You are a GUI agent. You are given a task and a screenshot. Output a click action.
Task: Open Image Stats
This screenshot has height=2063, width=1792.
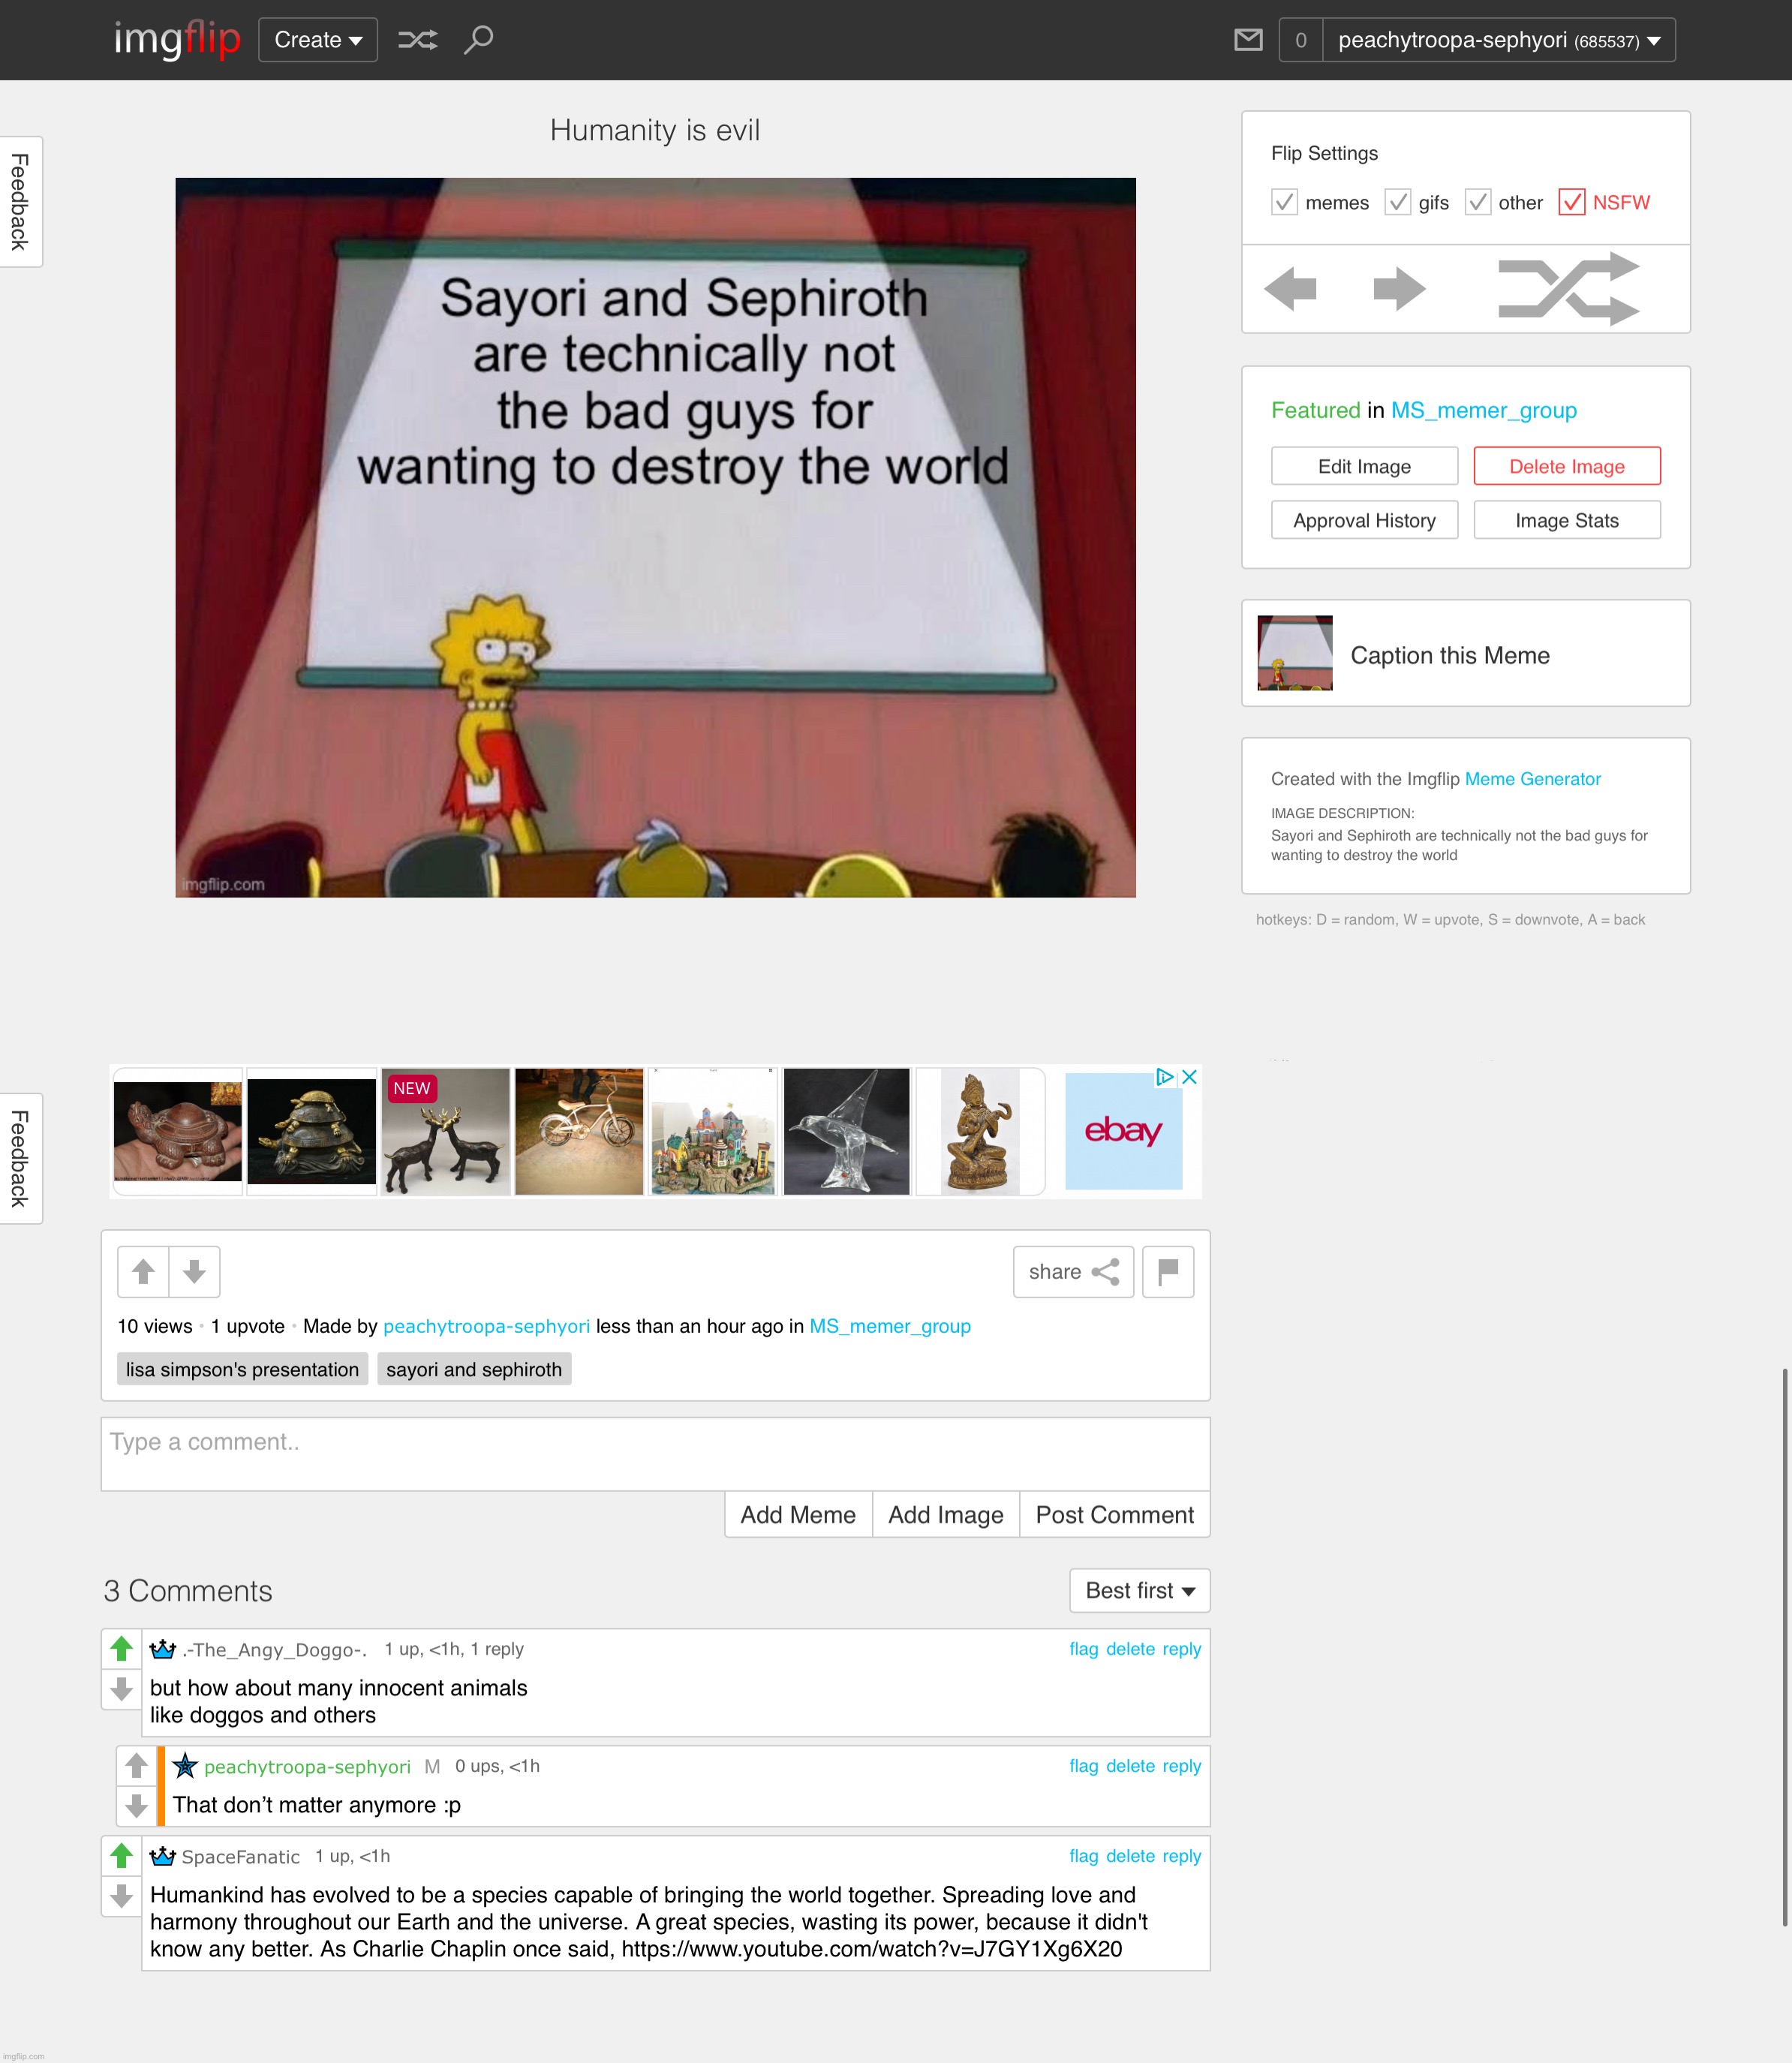pos(1567,520)
